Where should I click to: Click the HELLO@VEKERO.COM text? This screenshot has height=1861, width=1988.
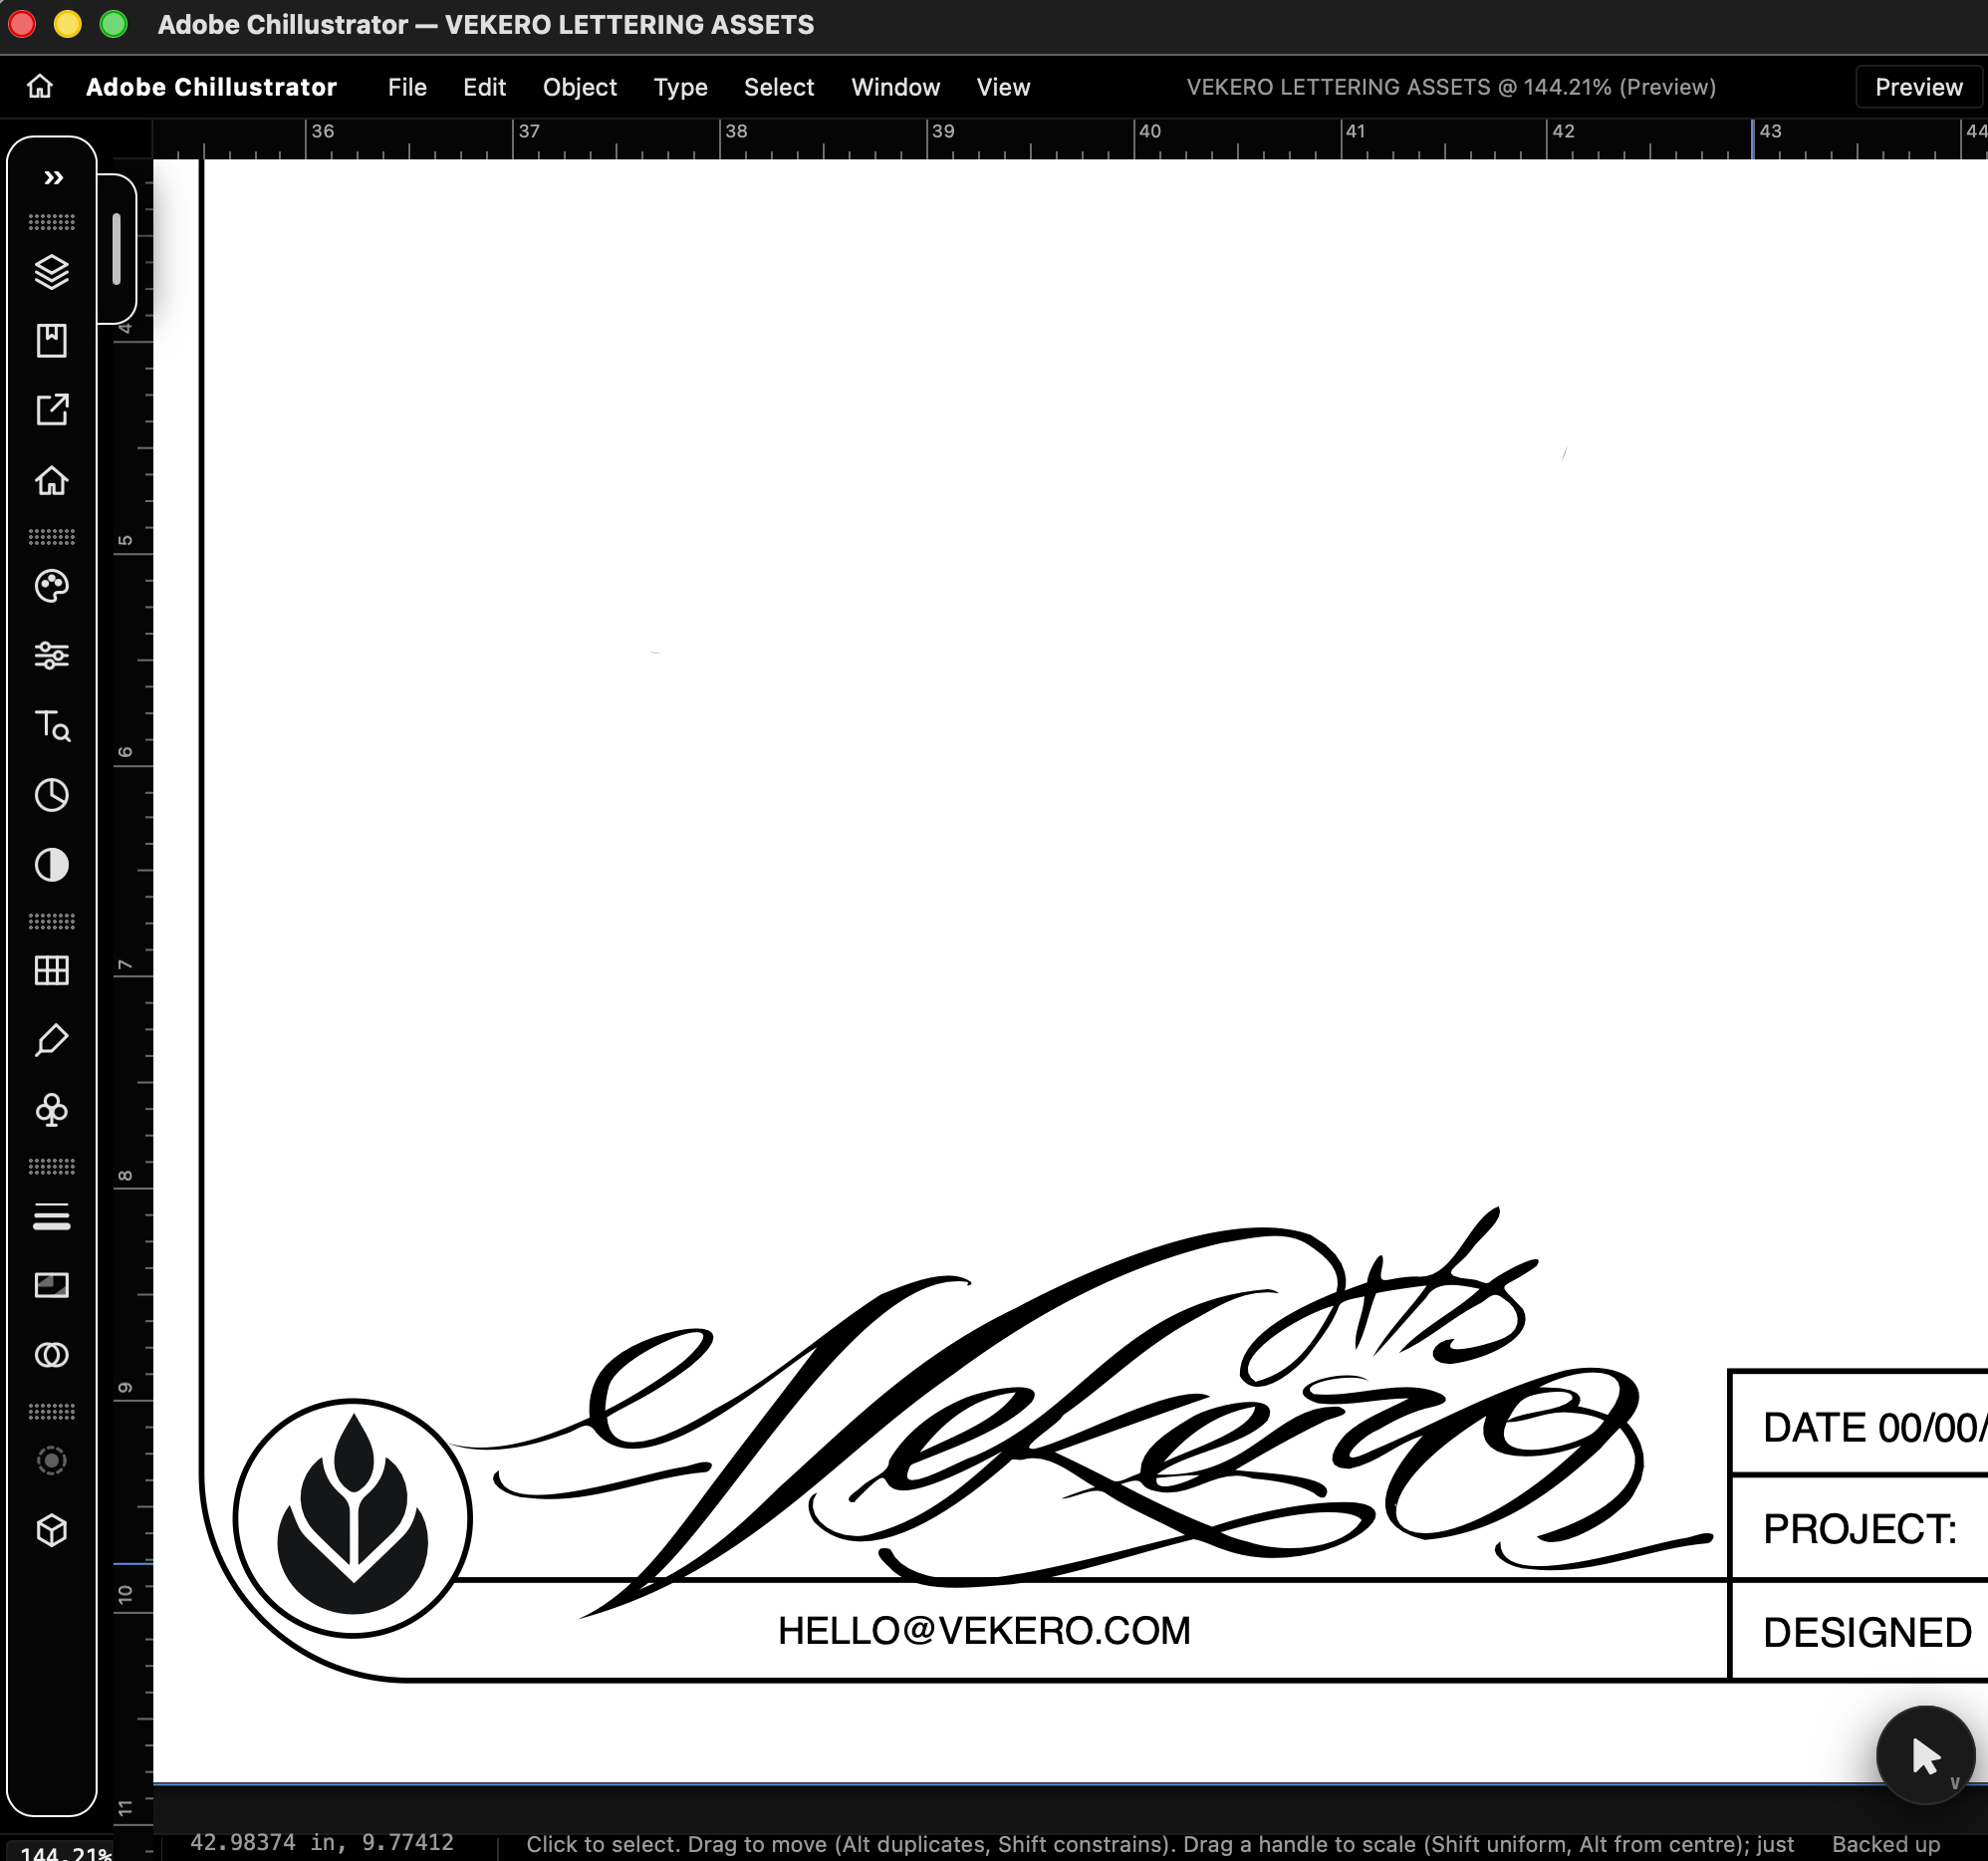pyautogui.click(x=985, y=1631)
